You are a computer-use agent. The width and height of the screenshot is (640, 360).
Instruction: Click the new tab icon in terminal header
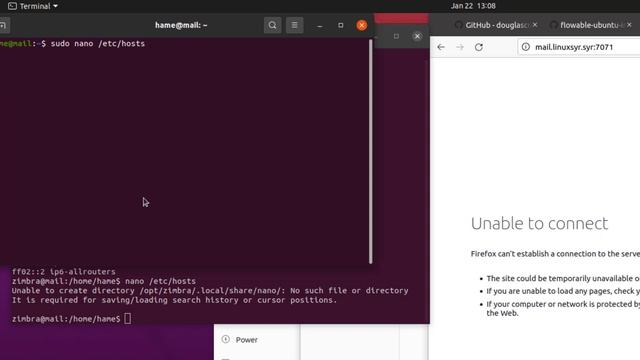click(x=3, y=25)
